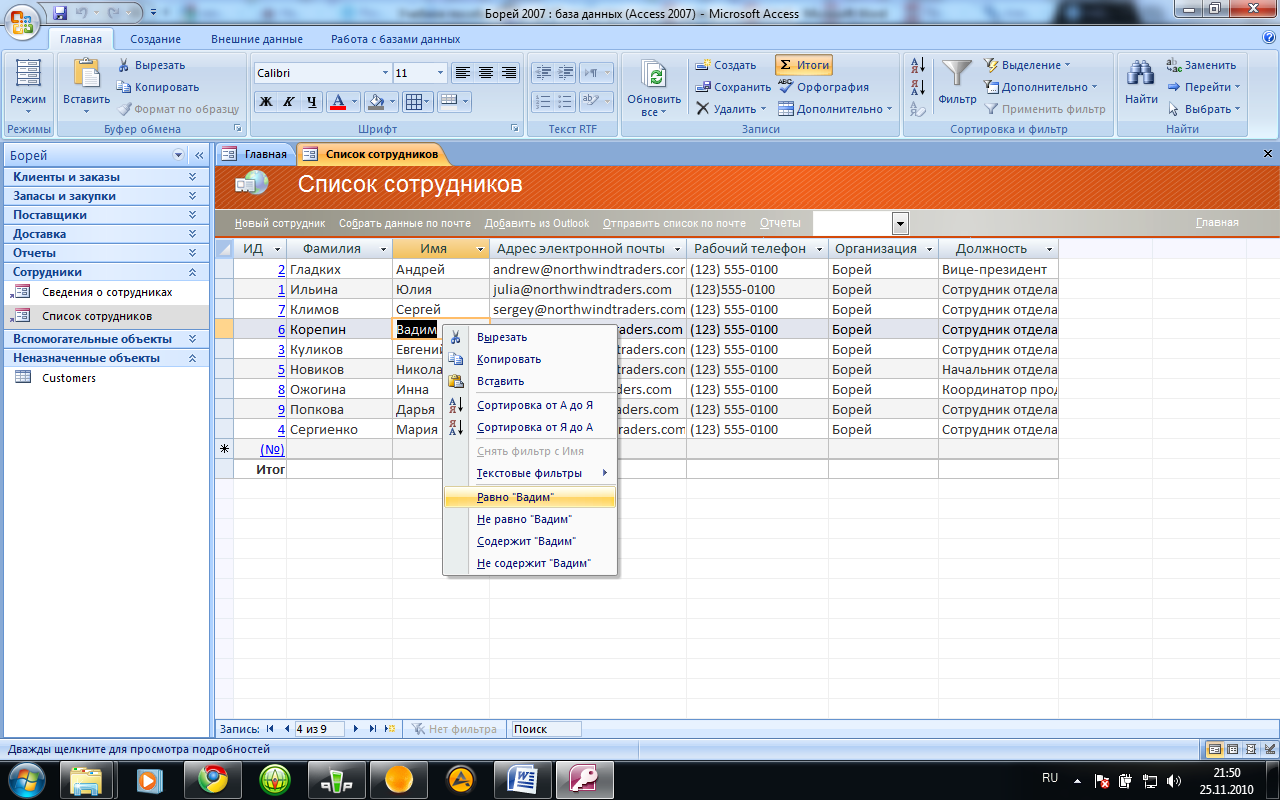Open Customers table in navigation pane

[69, 378]
